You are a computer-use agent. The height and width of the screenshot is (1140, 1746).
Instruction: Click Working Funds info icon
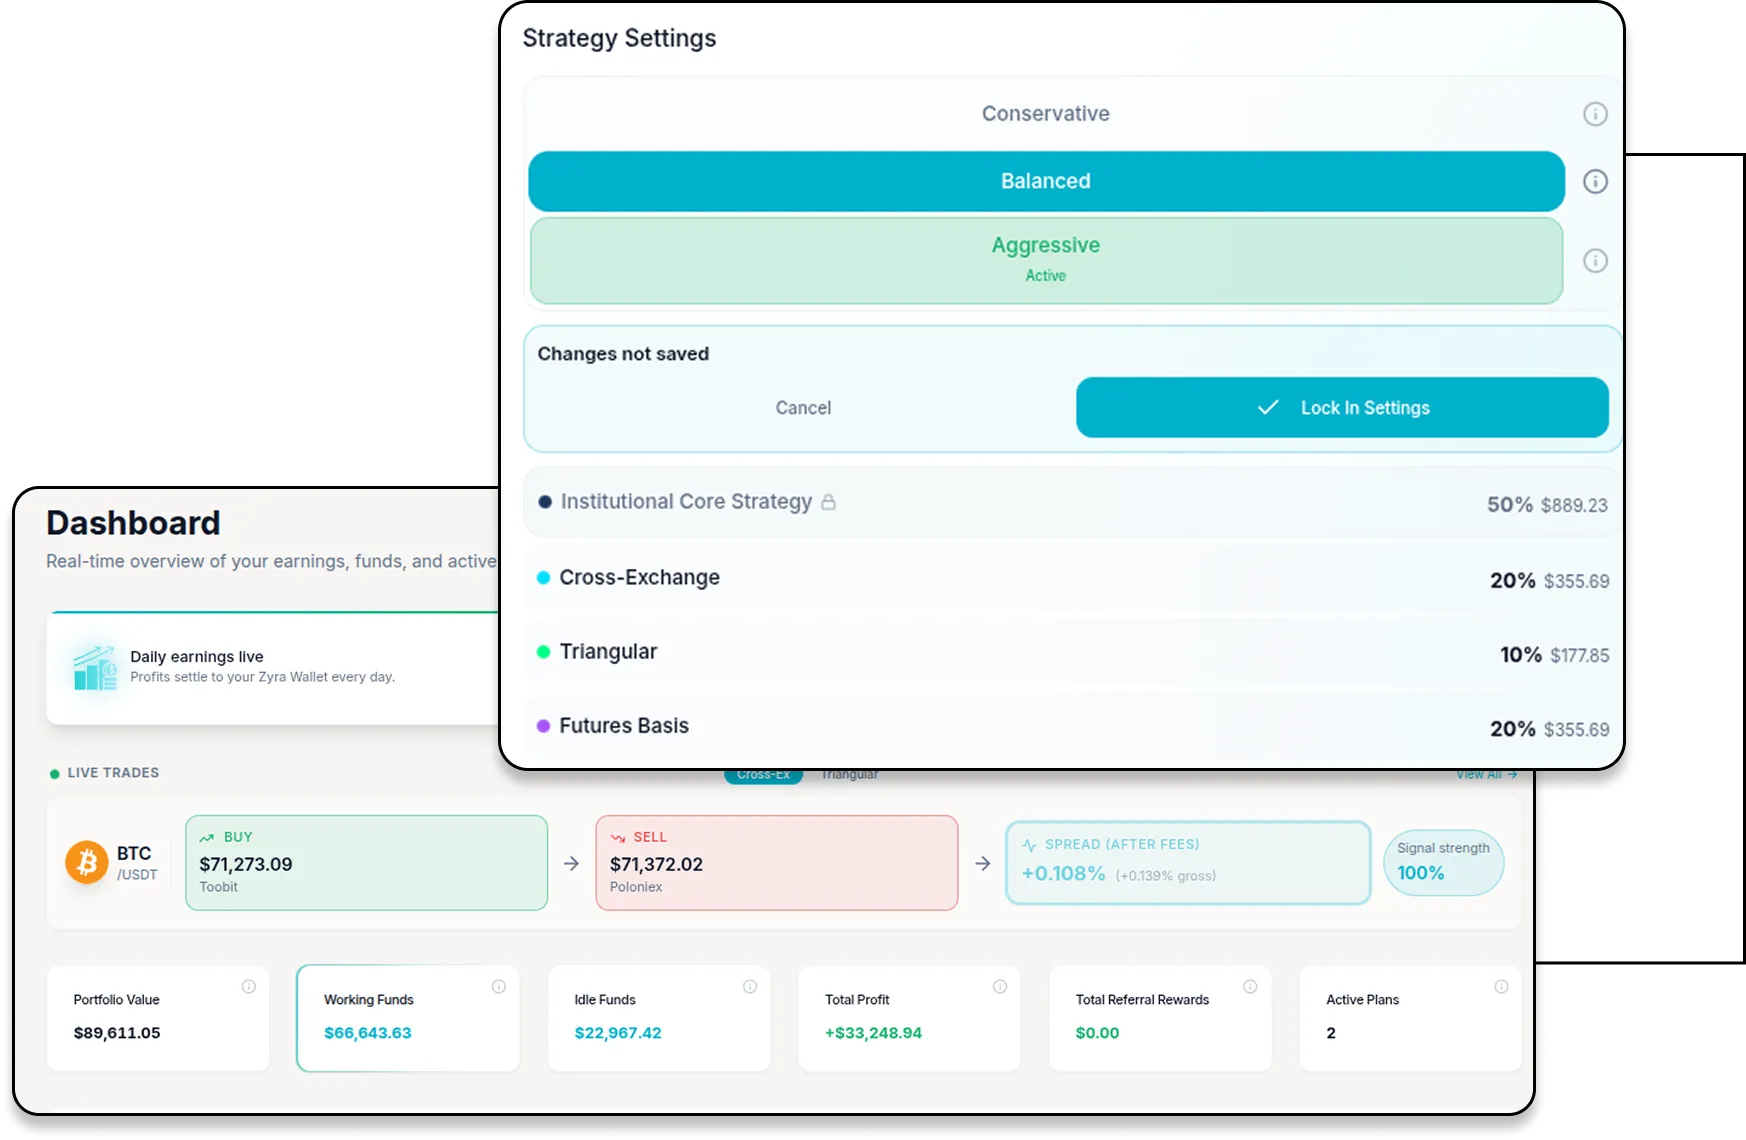click(499, 987)
